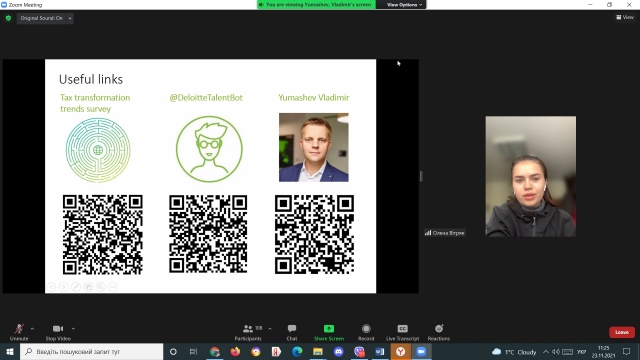This screenshot has width=640, height=360.
Task: Open the Participants panel
Action: pos(248,332)
